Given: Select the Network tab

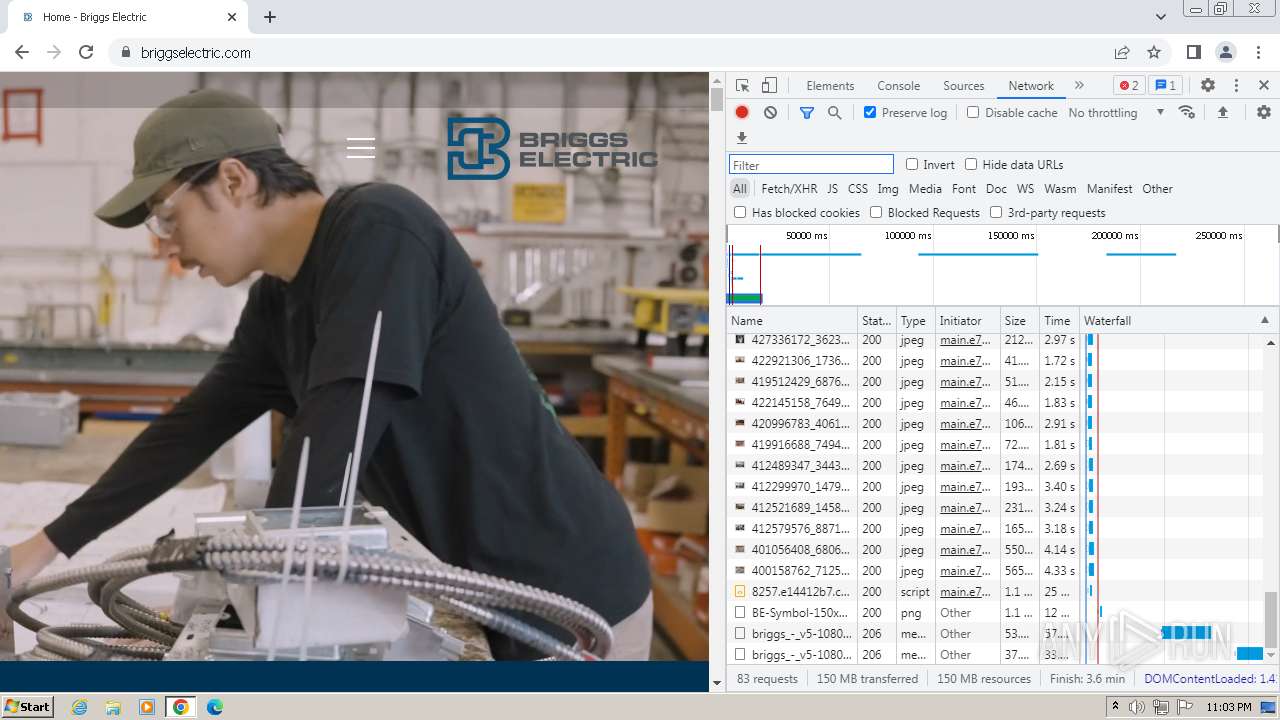Looking at the screenshot, I should [1031, 86].
